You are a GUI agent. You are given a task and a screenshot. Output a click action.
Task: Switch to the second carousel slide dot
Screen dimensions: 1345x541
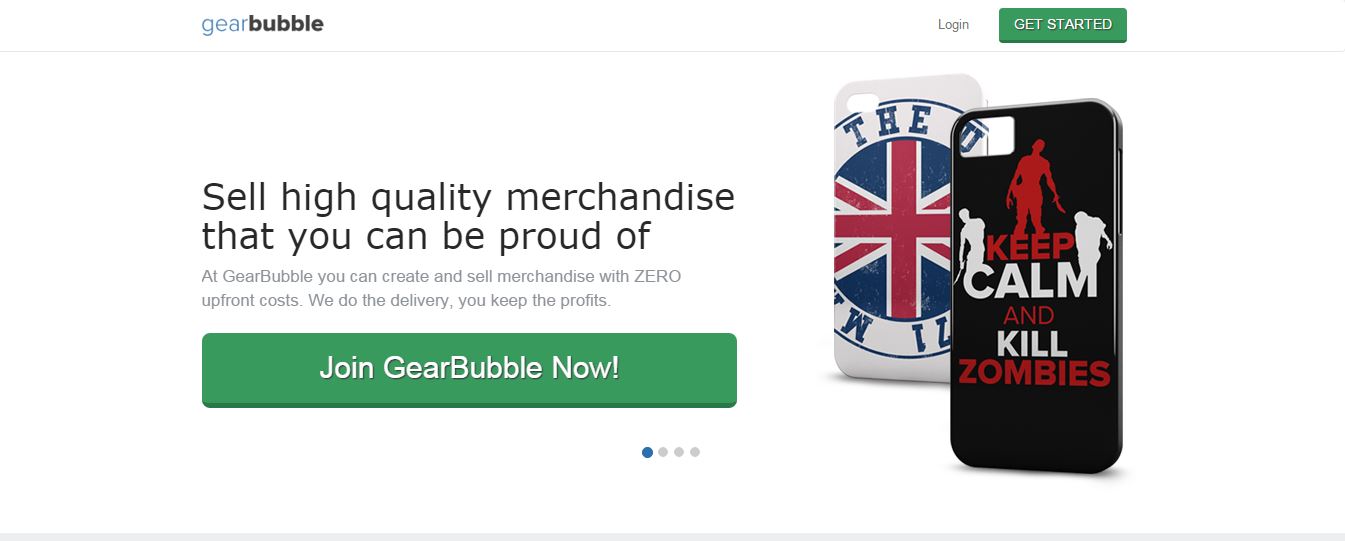(663, 452)
